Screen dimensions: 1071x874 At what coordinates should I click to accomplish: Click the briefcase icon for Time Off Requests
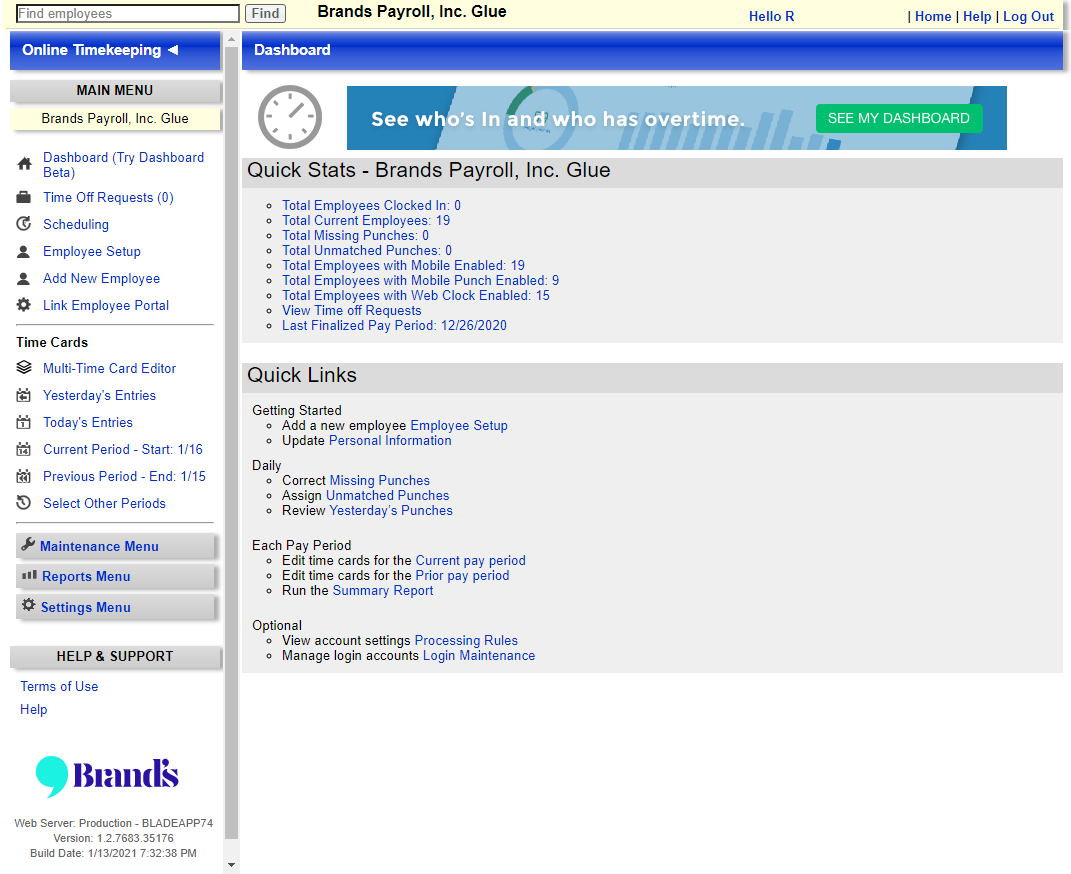(x=23, y=197)
